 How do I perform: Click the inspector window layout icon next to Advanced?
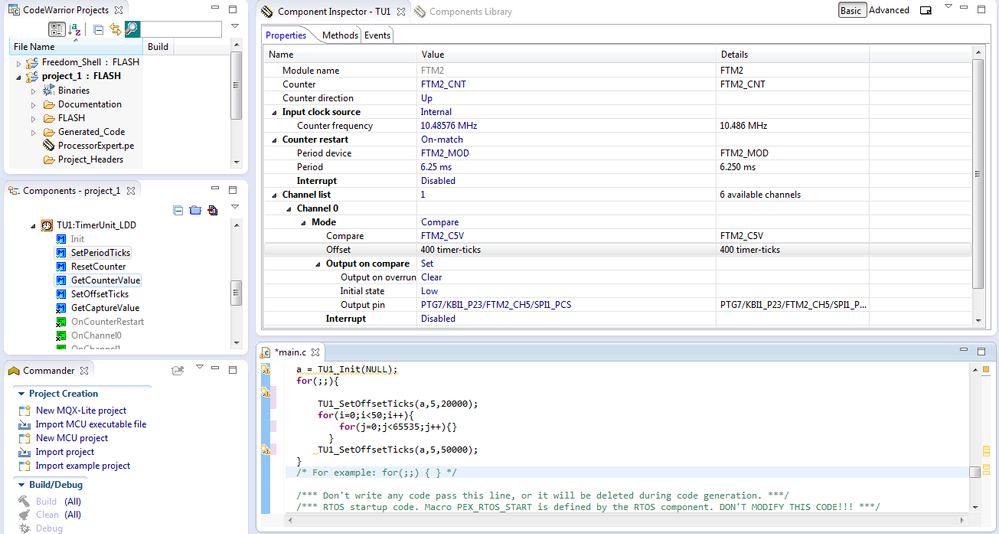926,10
